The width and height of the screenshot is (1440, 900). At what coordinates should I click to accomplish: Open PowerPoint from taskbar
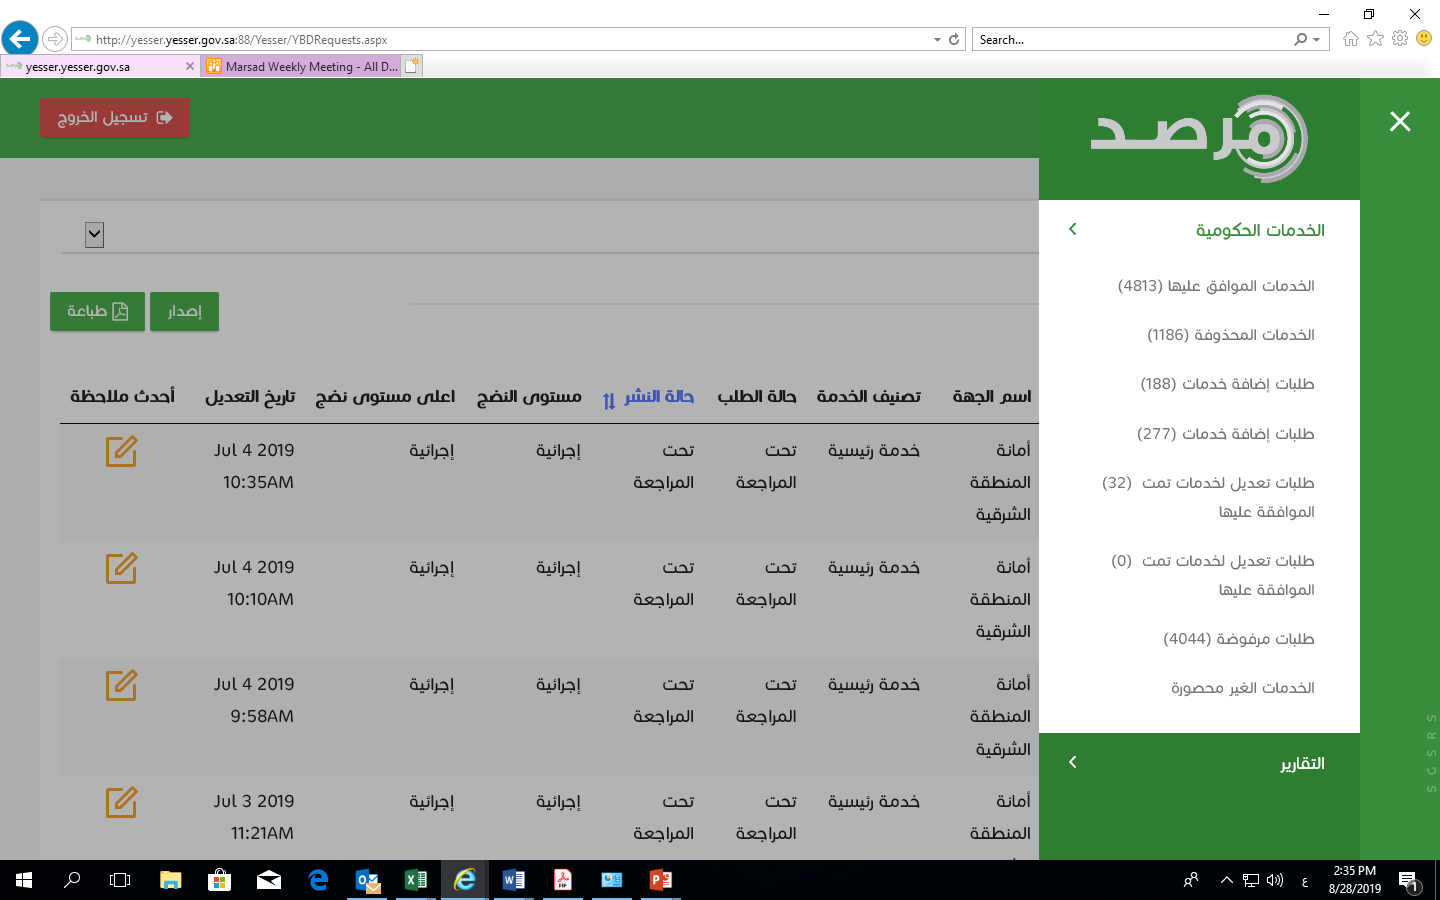click(x=661, y=880)
